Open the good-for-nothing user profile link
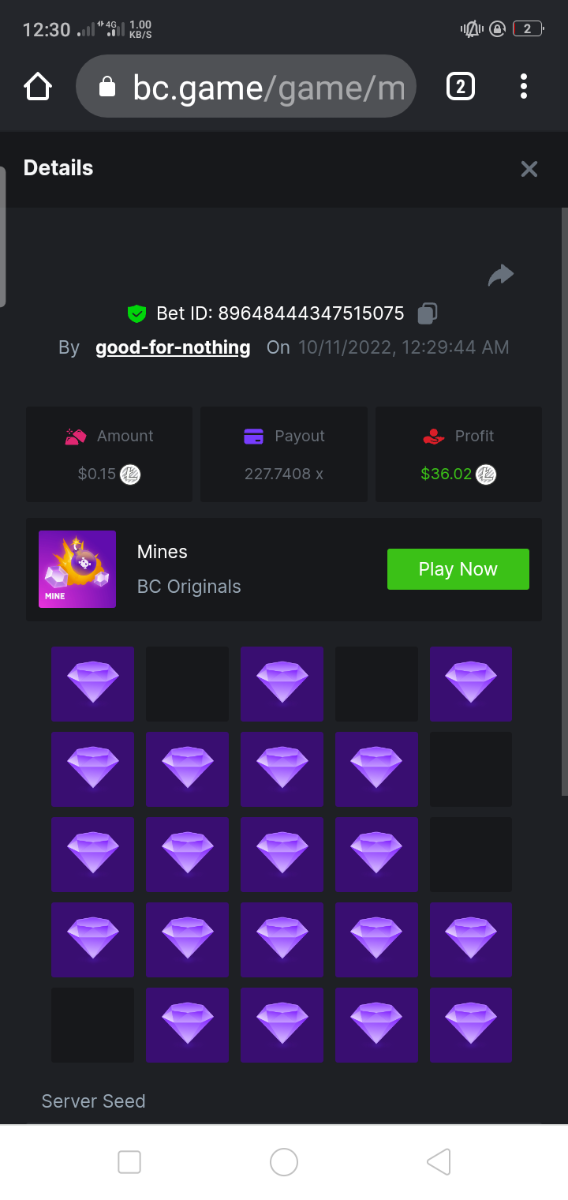 click(x=173, y=348)
